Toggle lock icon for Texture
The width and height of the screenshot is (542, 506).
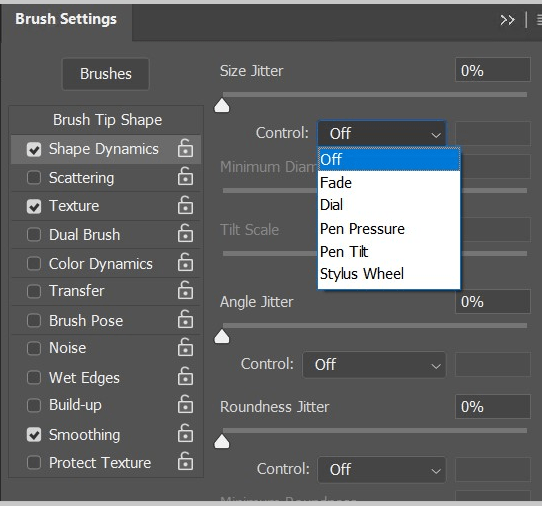pos(185,205)
